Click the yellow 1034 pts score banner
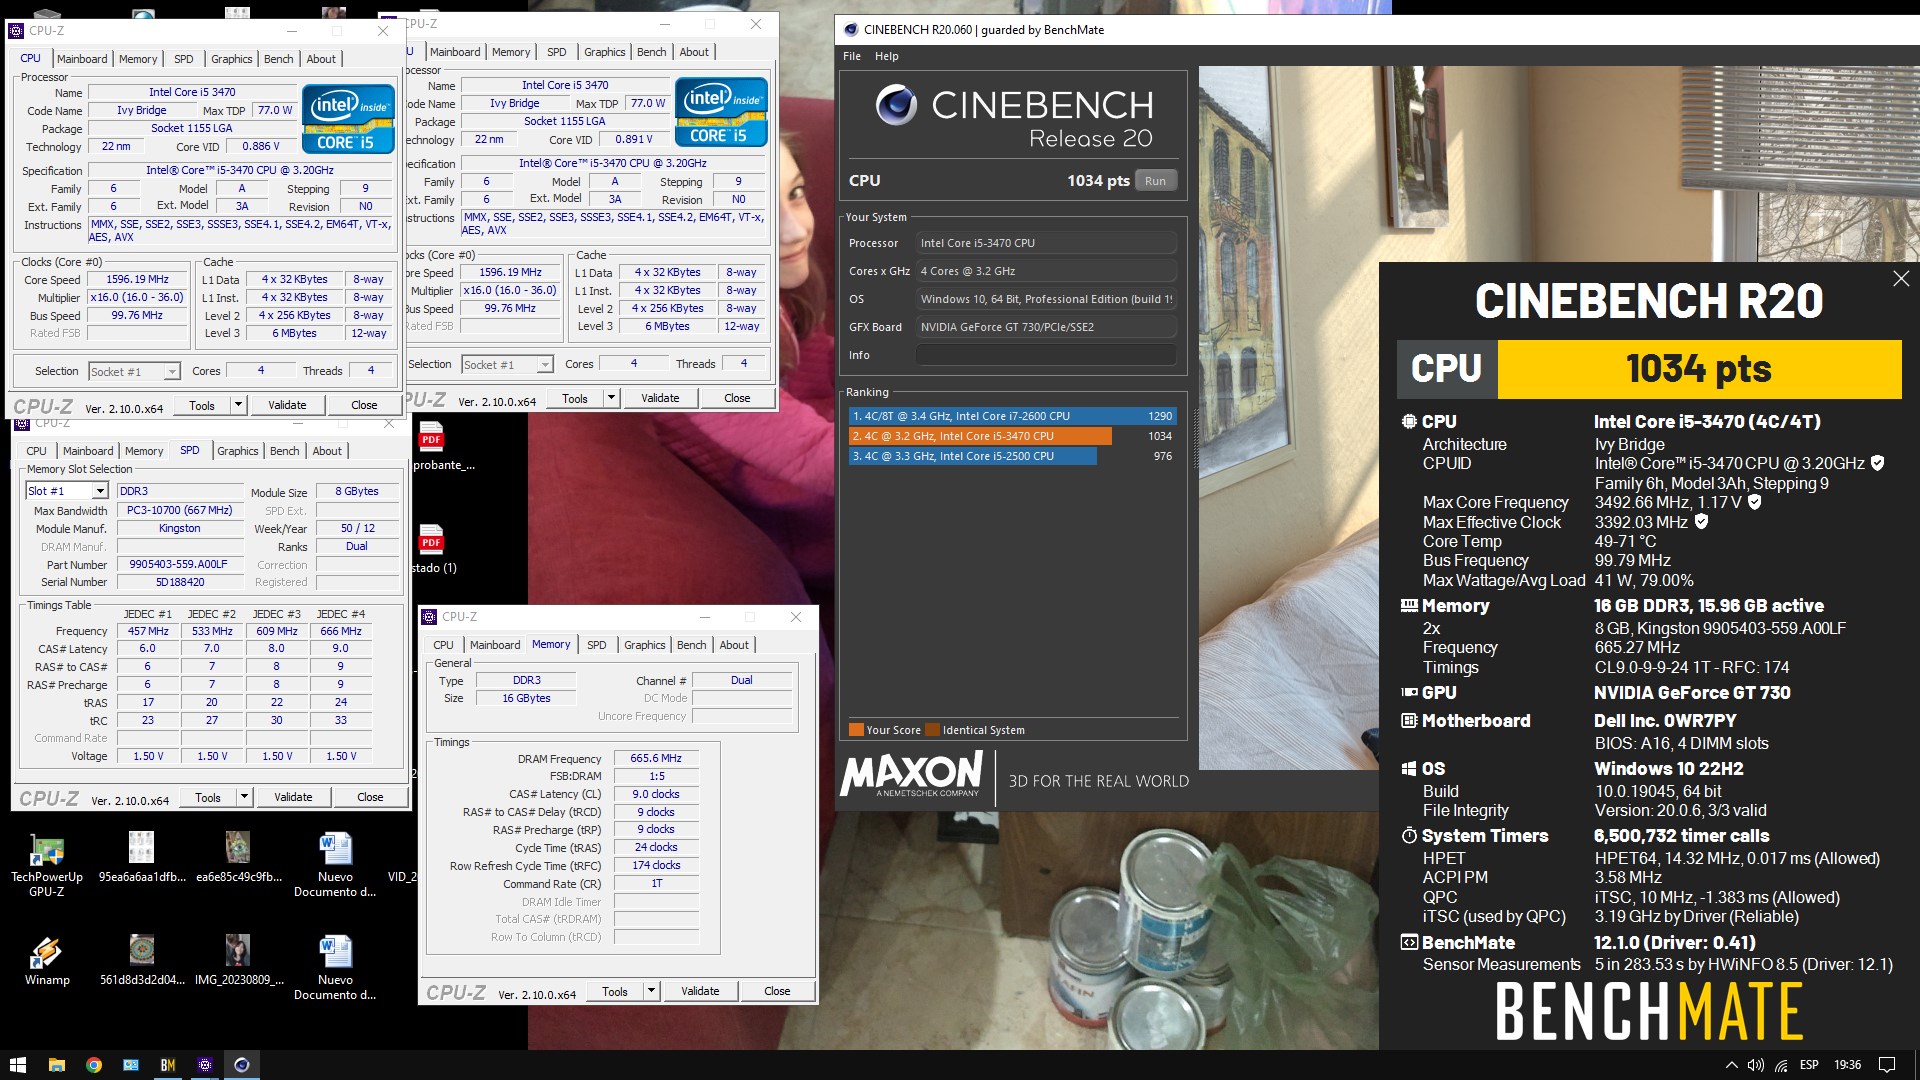The image size is (1920, 1080). pos(1699,369)
